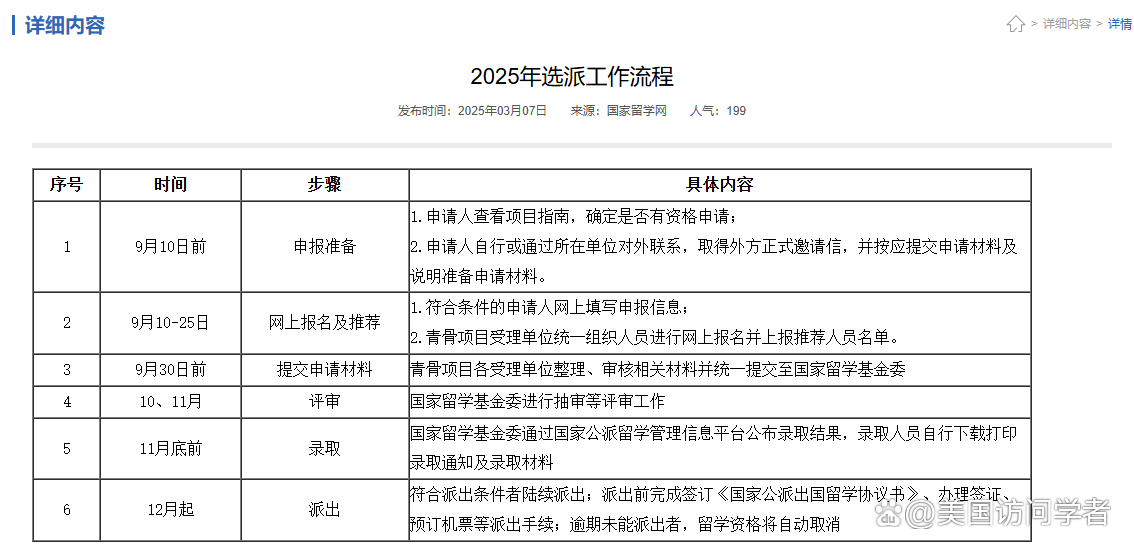Open the 详情 breadcrumb link
1134x552 pixels.
(1120, 24)
